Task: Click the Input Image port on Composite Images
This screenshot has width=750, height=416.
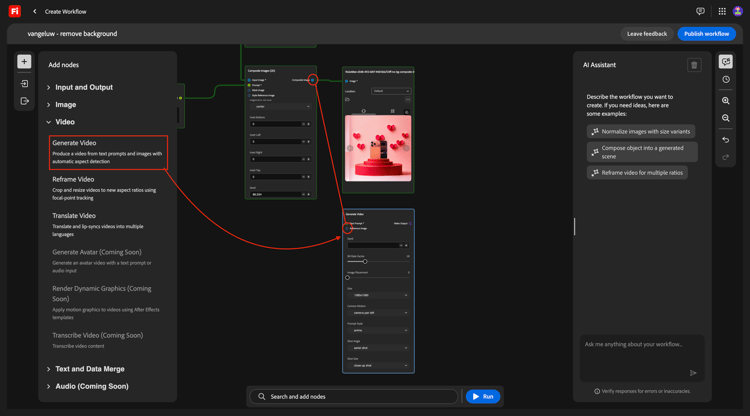Action: pos(249,80)
